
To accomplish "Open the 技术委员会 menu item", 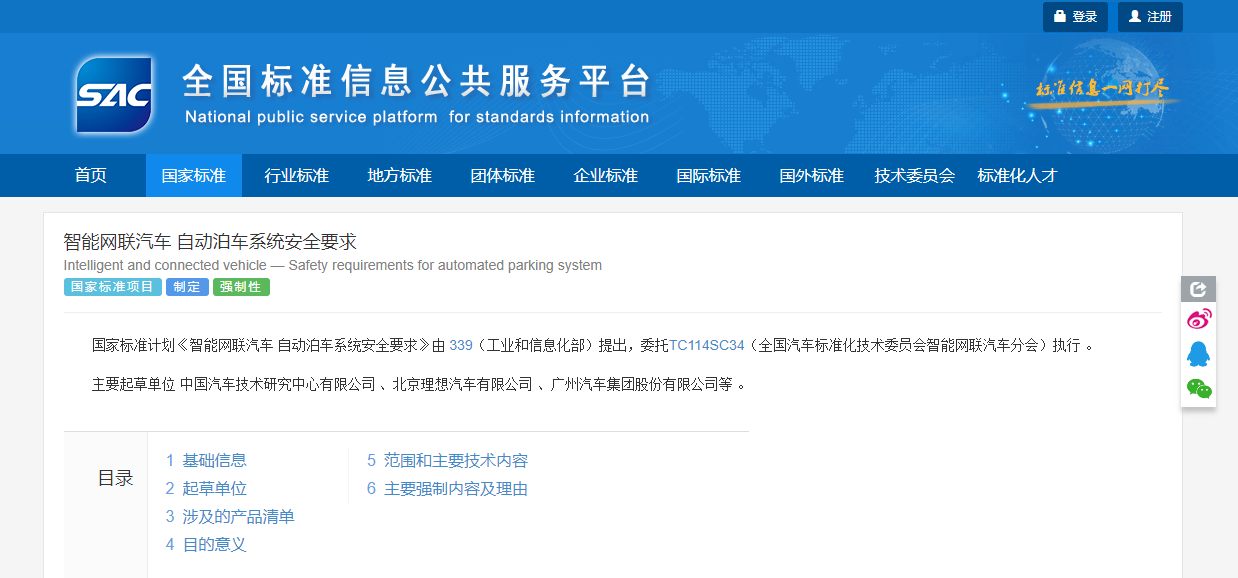I will (914, 176).
